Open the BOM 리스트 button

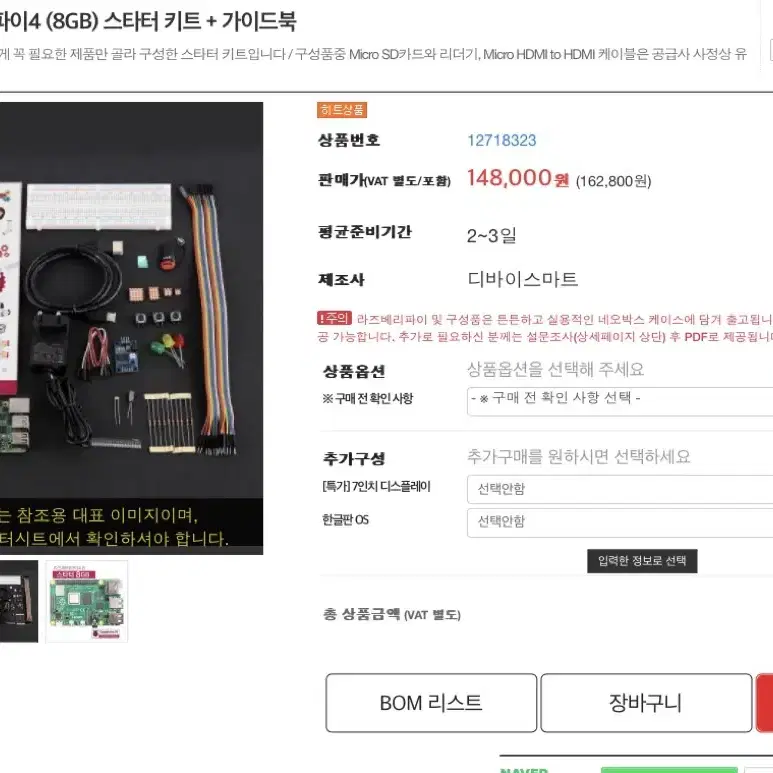tap(431, 703)
